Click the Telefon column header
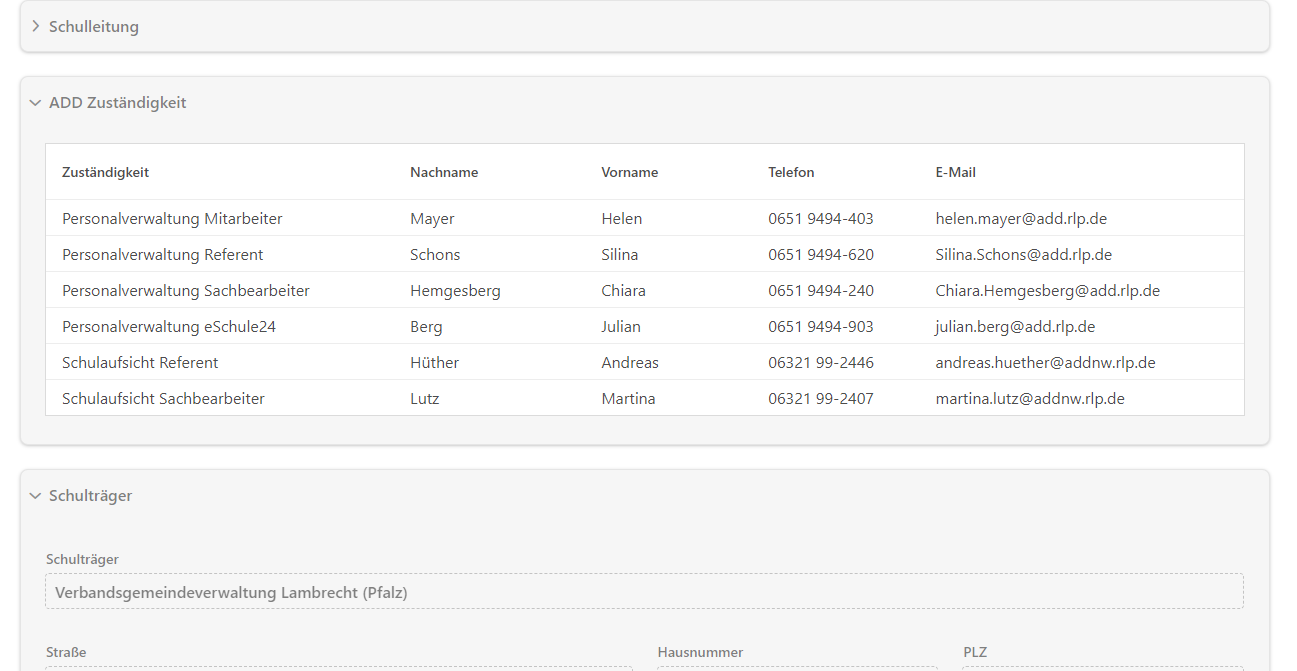Viewport: 1297px width, 671px height. (791, 172)
